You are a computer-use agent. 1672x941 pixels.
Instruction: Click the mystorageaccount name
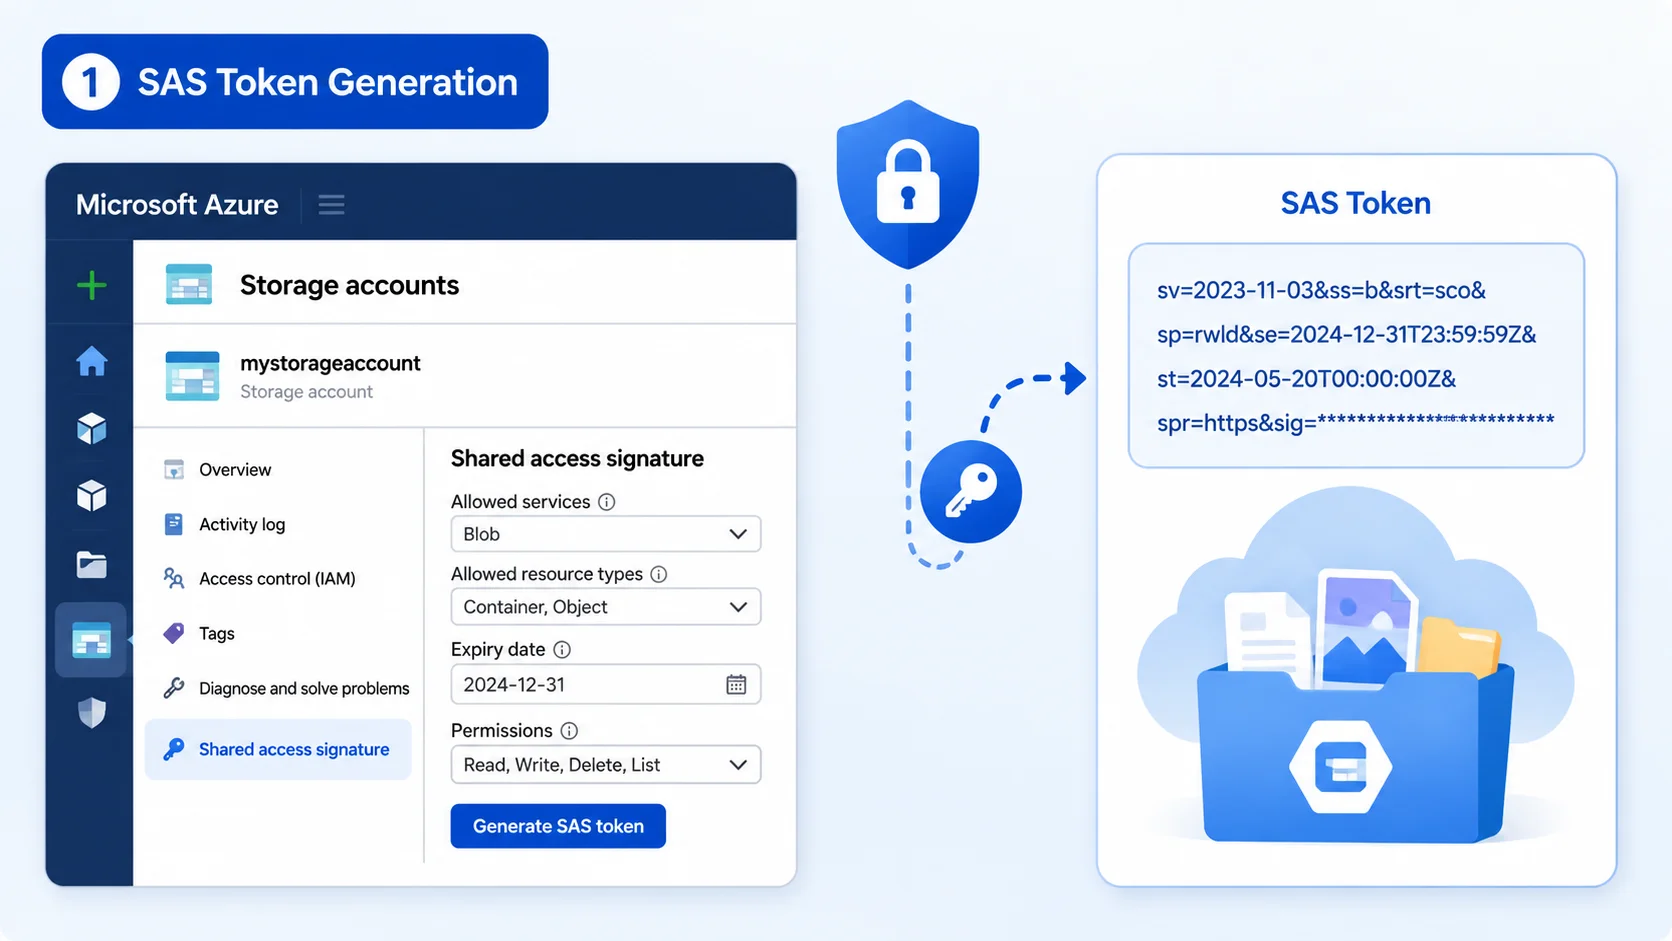(330, 363)
